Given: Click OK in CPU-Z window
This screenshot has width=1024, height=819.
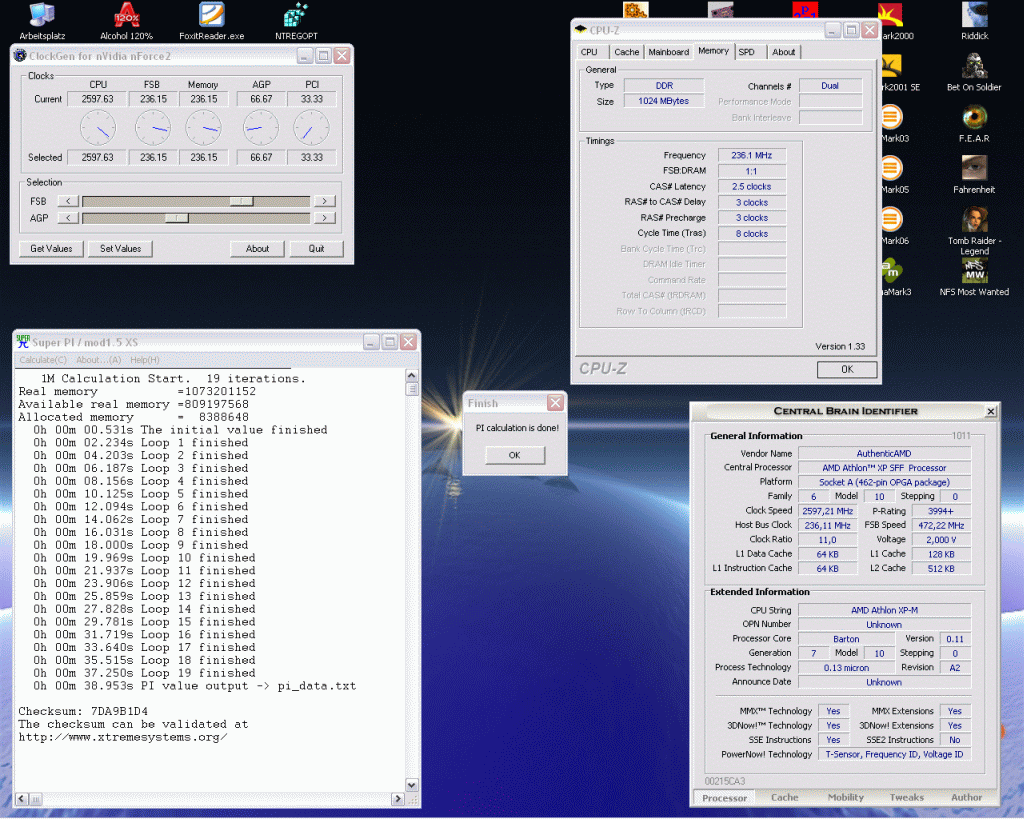Looking at the screenshot, I should (x=847, y=370).
